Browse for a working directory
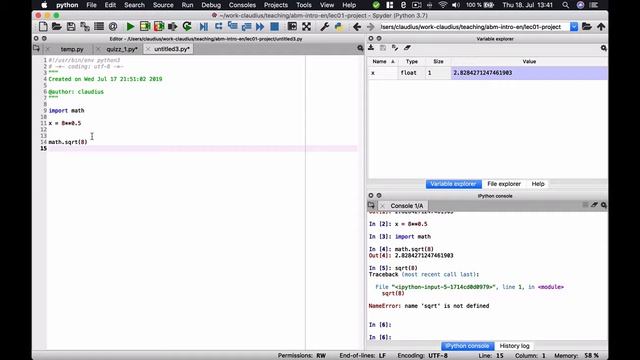Viewport: 640px width, 360px height. coord(587,27)
